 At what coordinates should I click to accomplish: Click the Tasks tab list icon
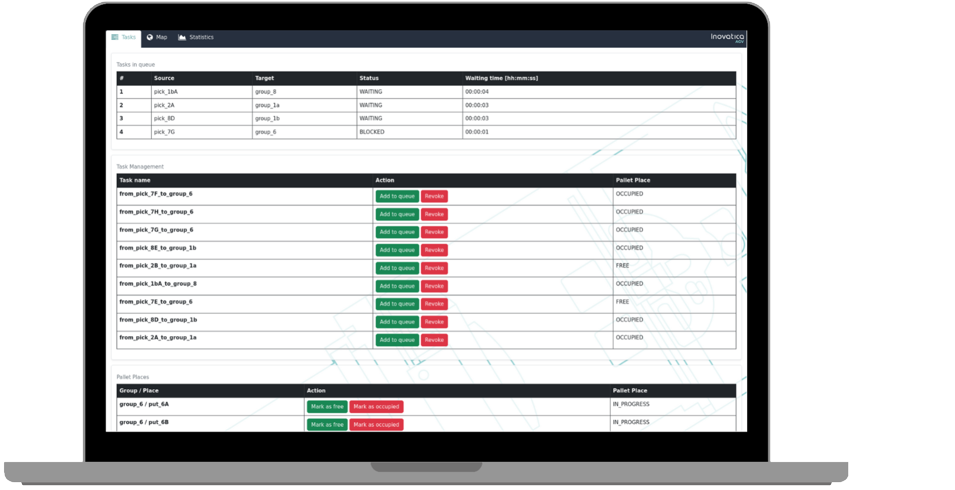tap(115, 37)
